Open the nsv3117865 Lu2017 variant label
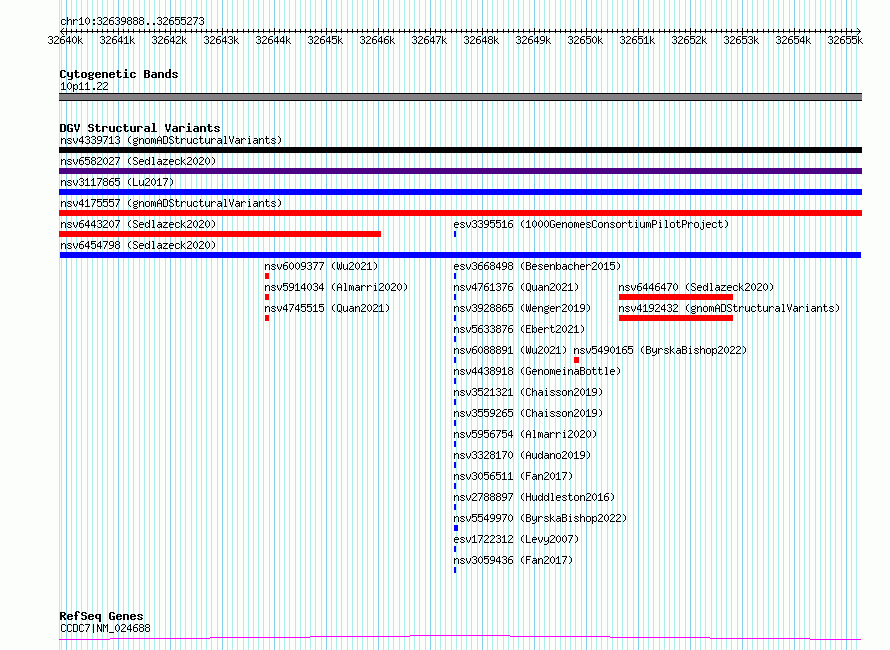 (117, 182)
